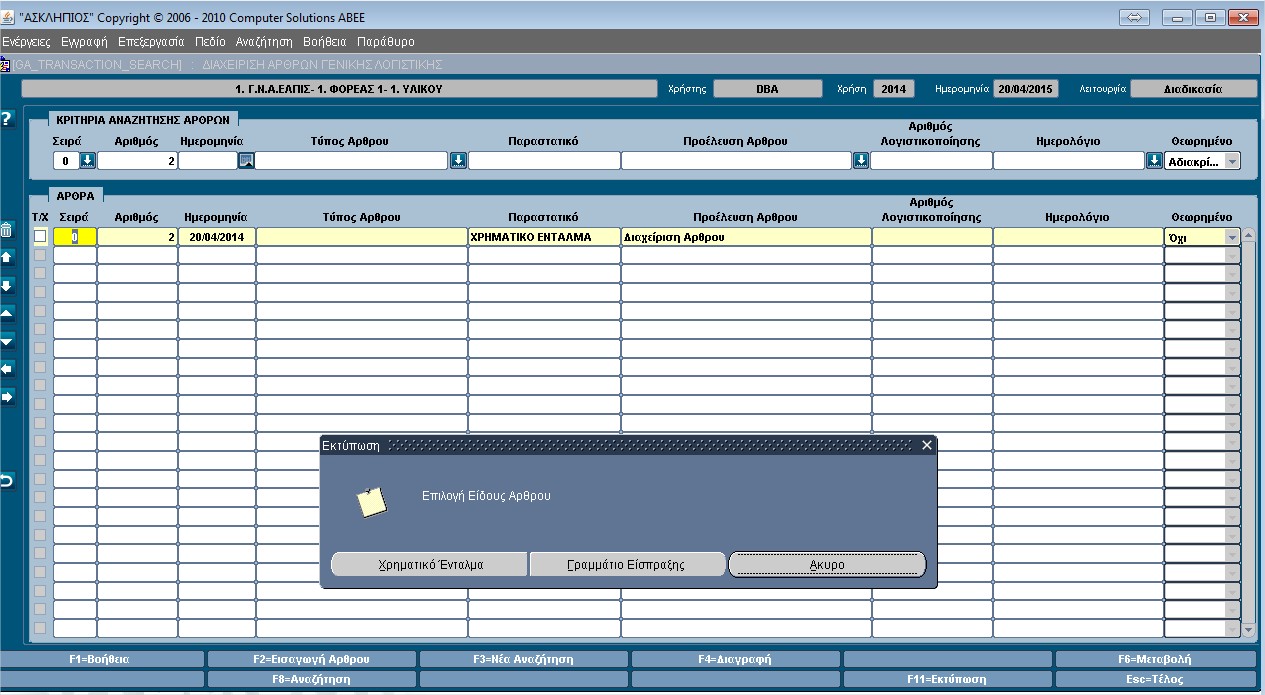The height and width of the screenshot is (695, 1265).
Task: Expand the Θεωρημένο 'Αδιακρί...' combo box
Action: 1232,161
